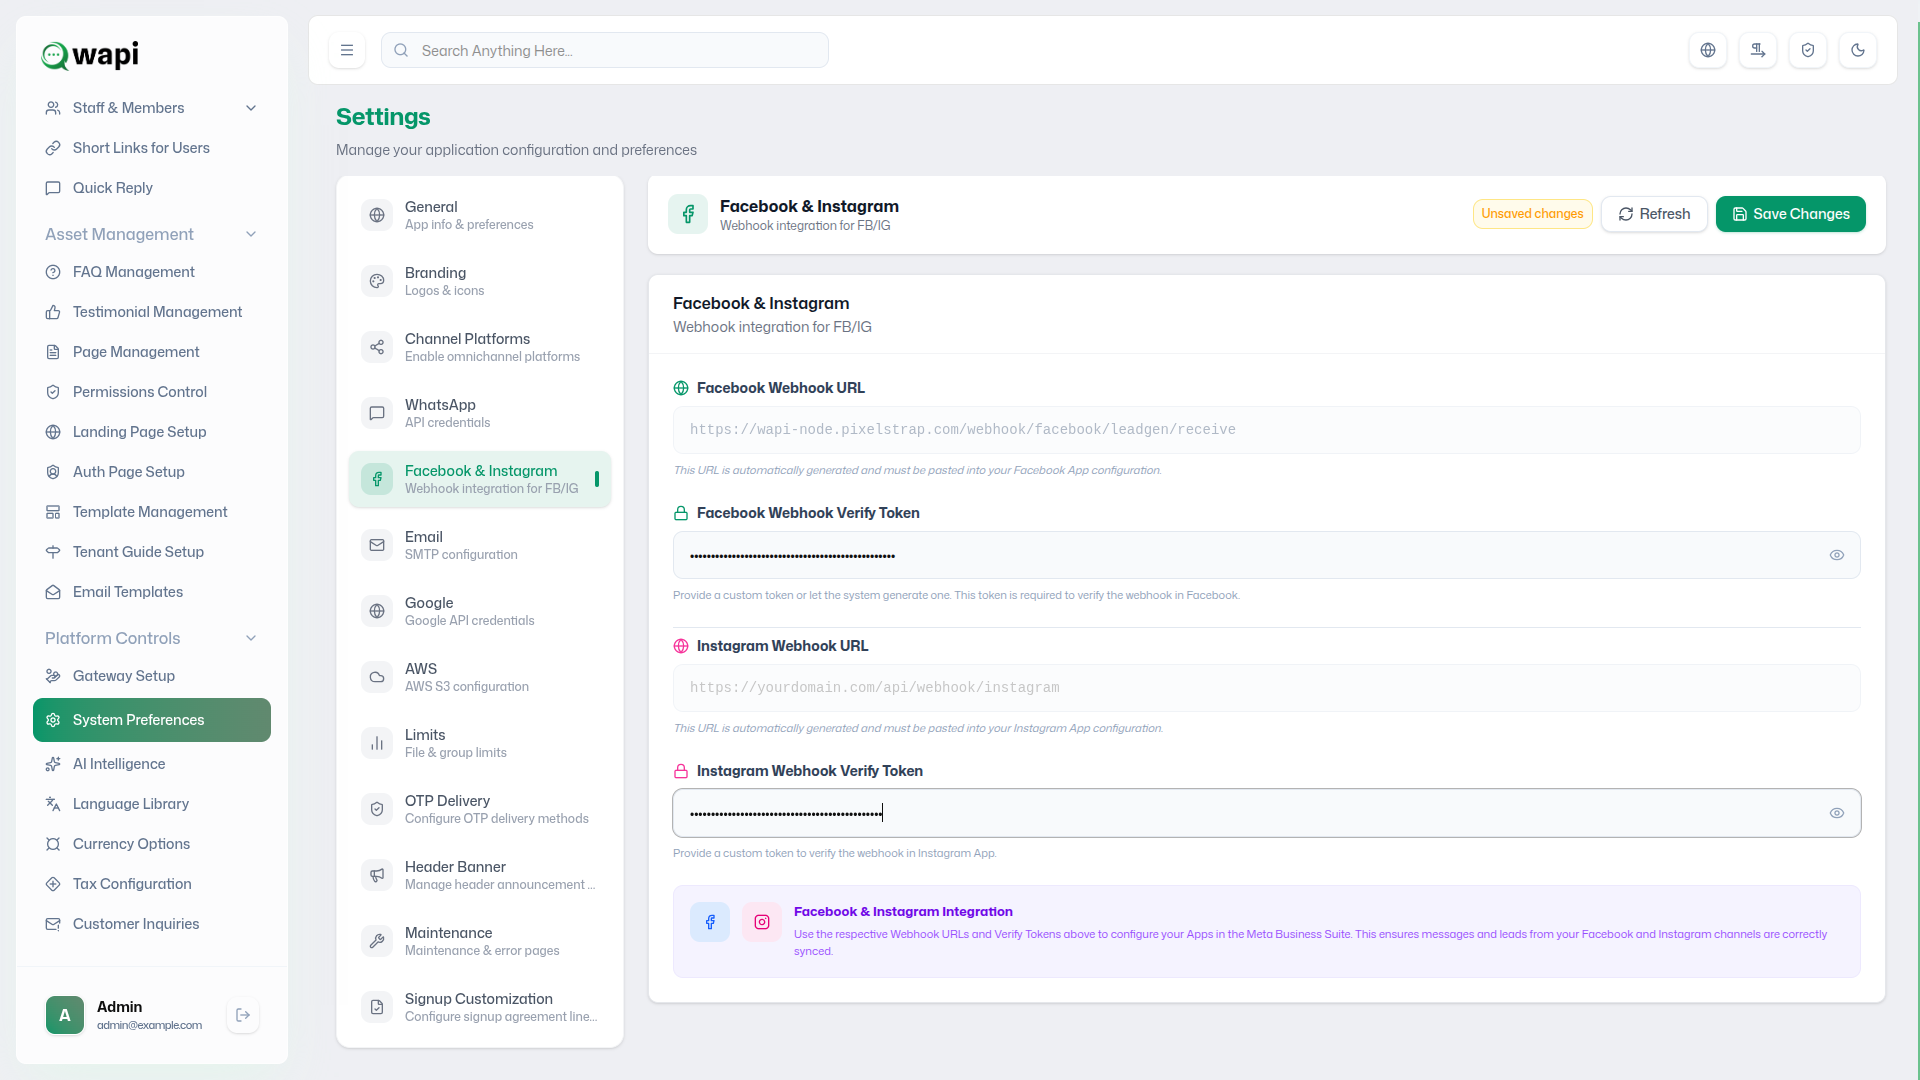Click the Maintenance wrench icon

pyautogui.click(x=377, y=941)
